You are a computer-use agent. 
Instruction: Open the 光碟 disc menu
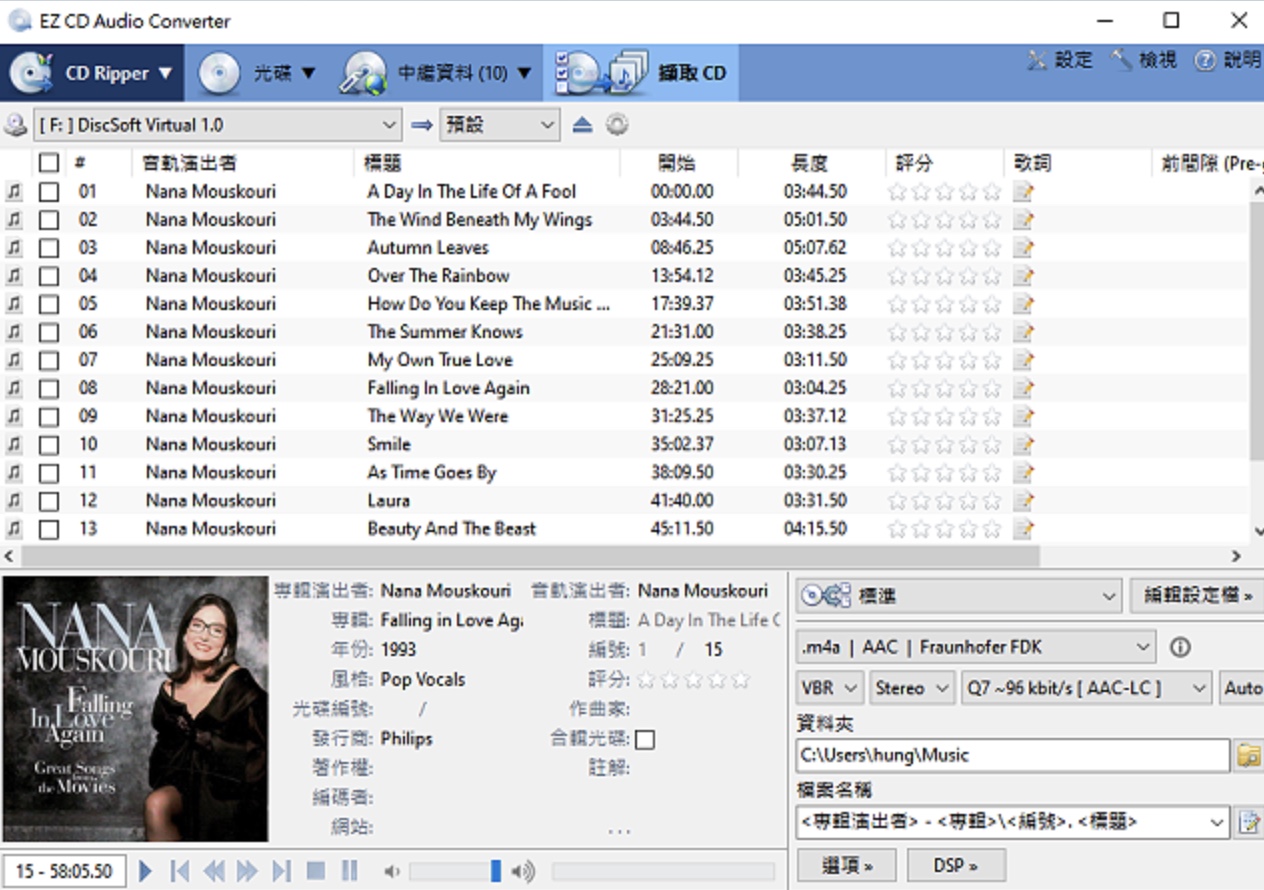[258, 73]
